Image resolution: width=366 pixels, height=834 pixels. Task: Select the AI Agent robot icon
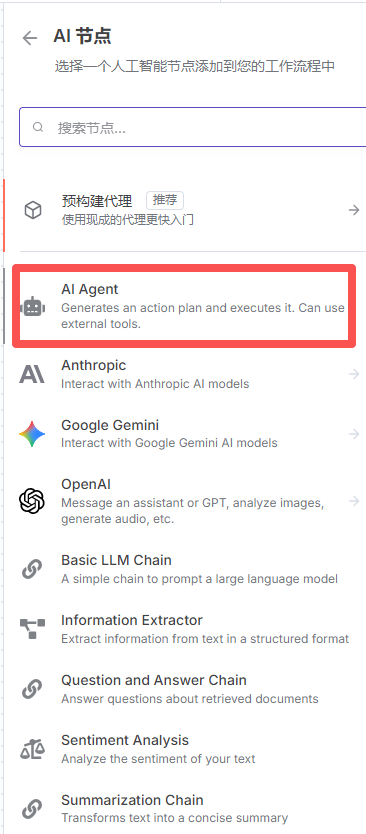[x=32, y=307]
